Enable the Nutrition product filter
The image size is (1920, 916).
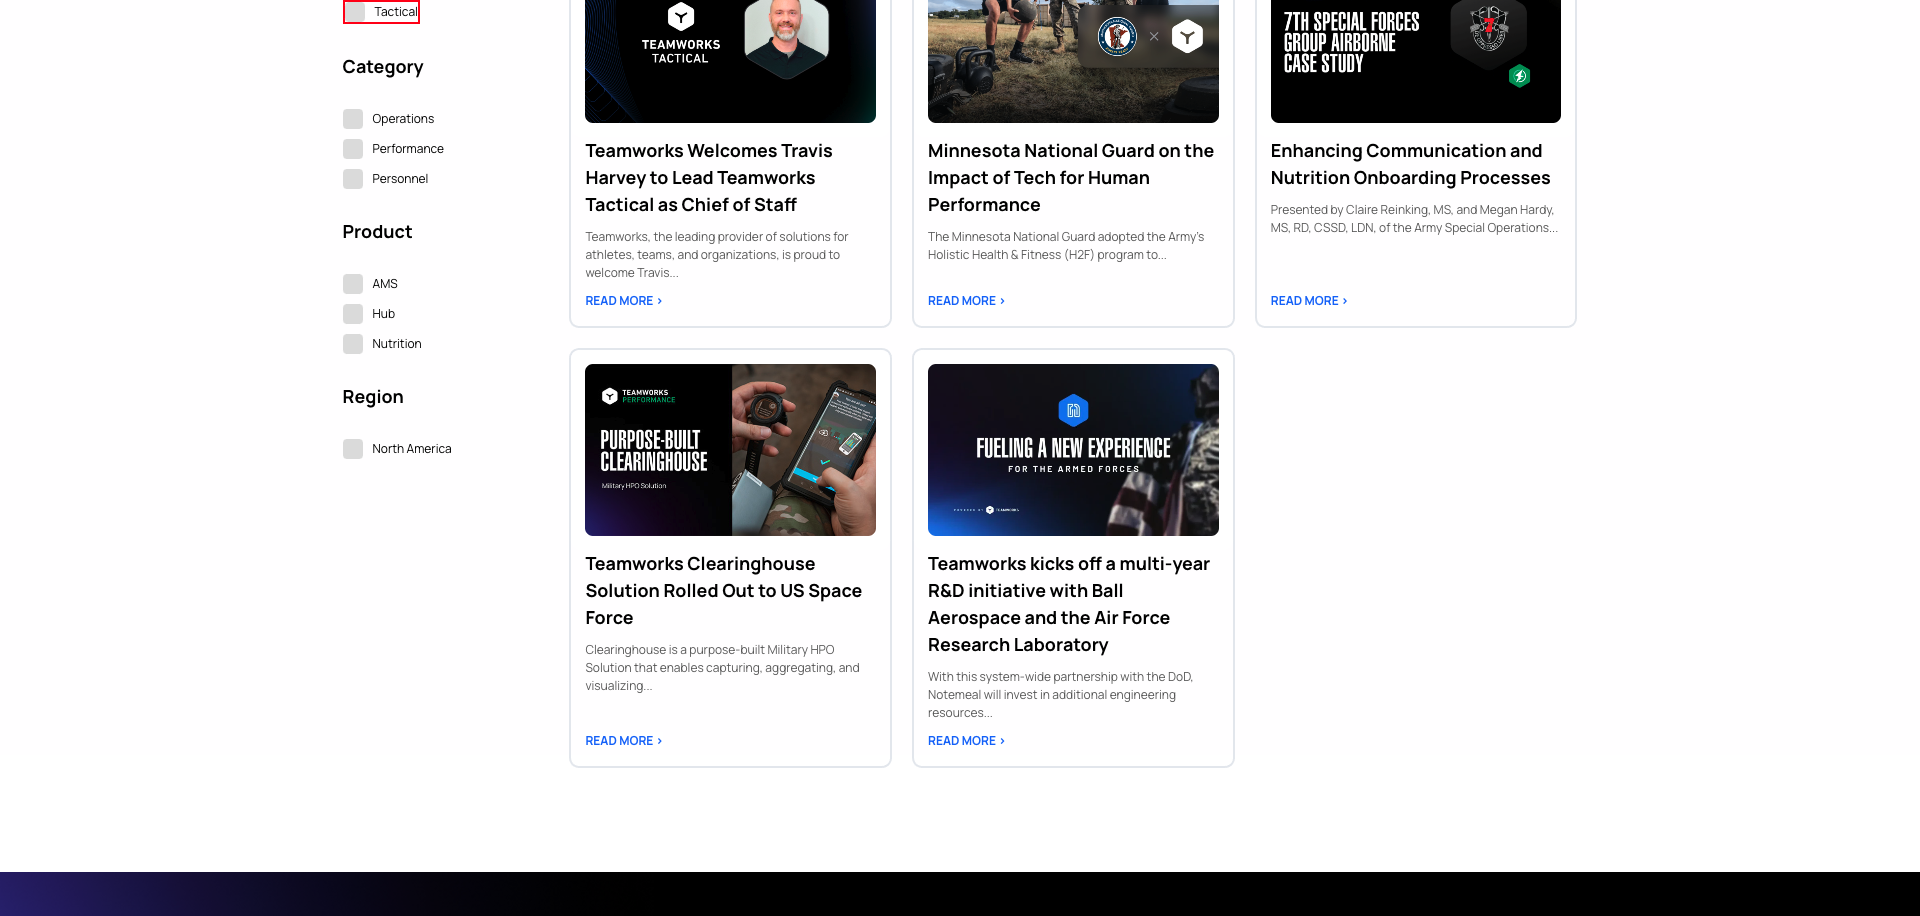coord(353,343)
